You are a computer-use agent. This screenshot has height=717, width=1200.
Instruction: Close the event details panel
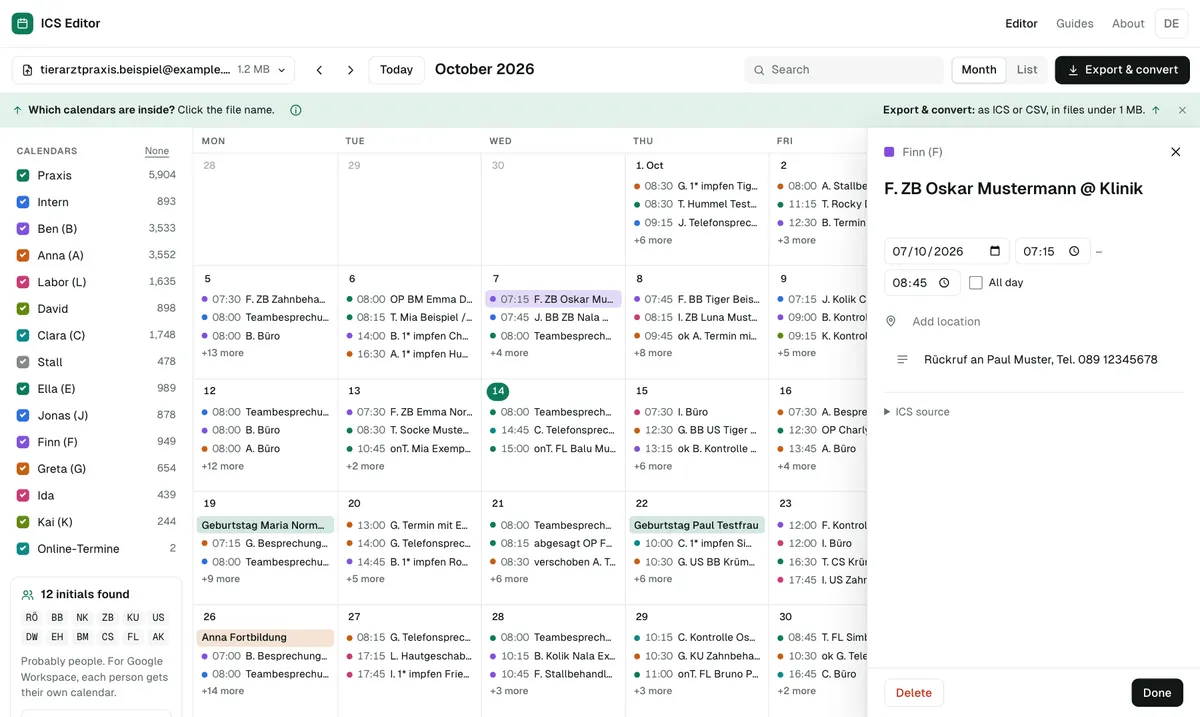point(1175,152)
